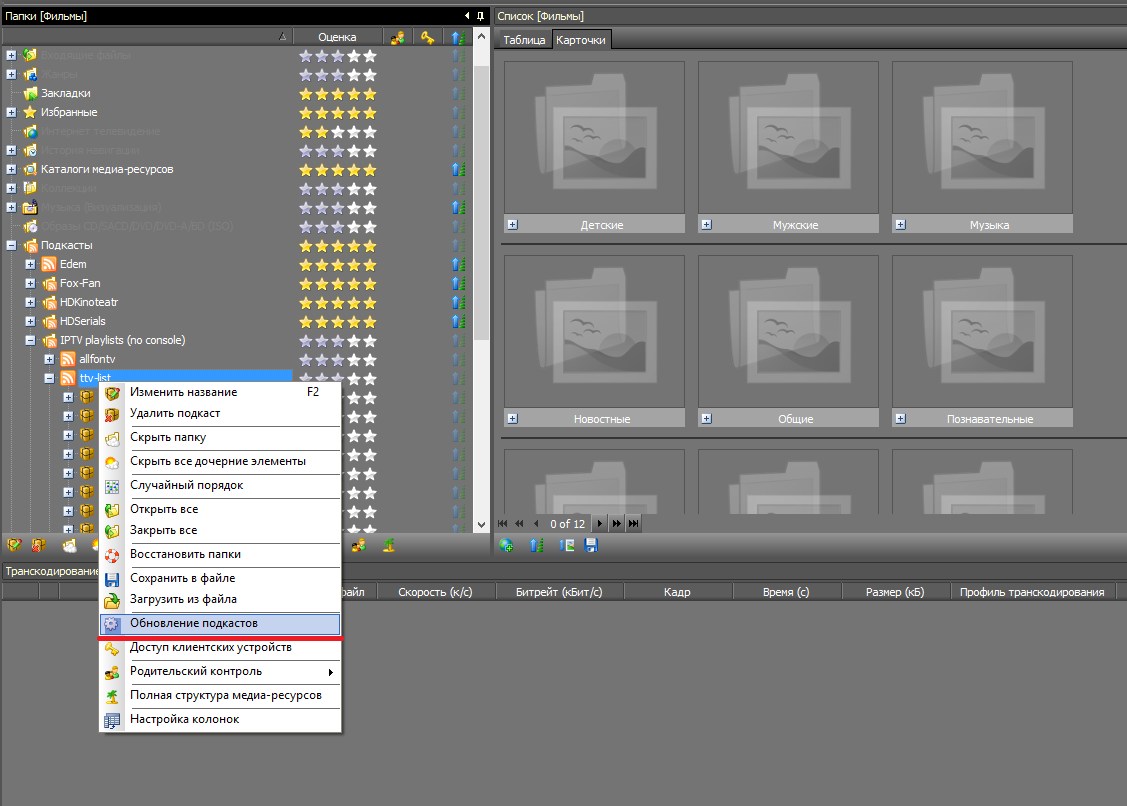
Task: Collapse the Подкасты tree node
Action: coord(11,245)
